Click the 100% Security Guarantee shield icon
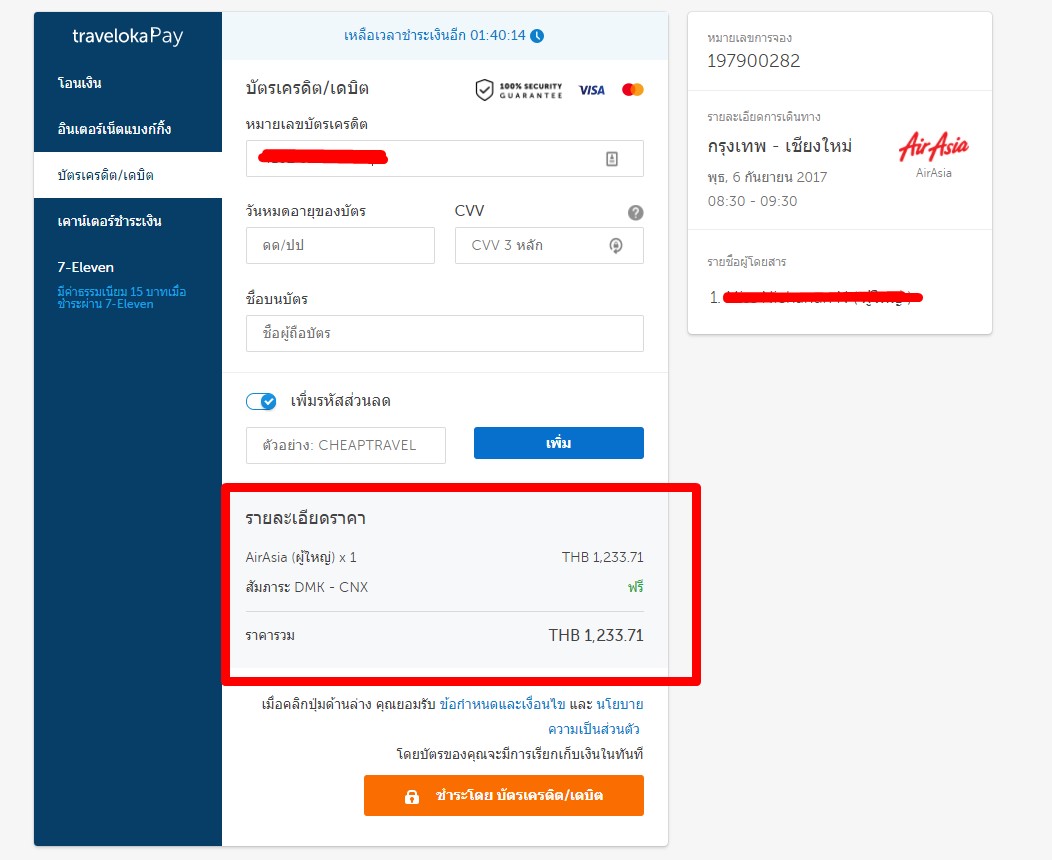 tap(484, 90)
